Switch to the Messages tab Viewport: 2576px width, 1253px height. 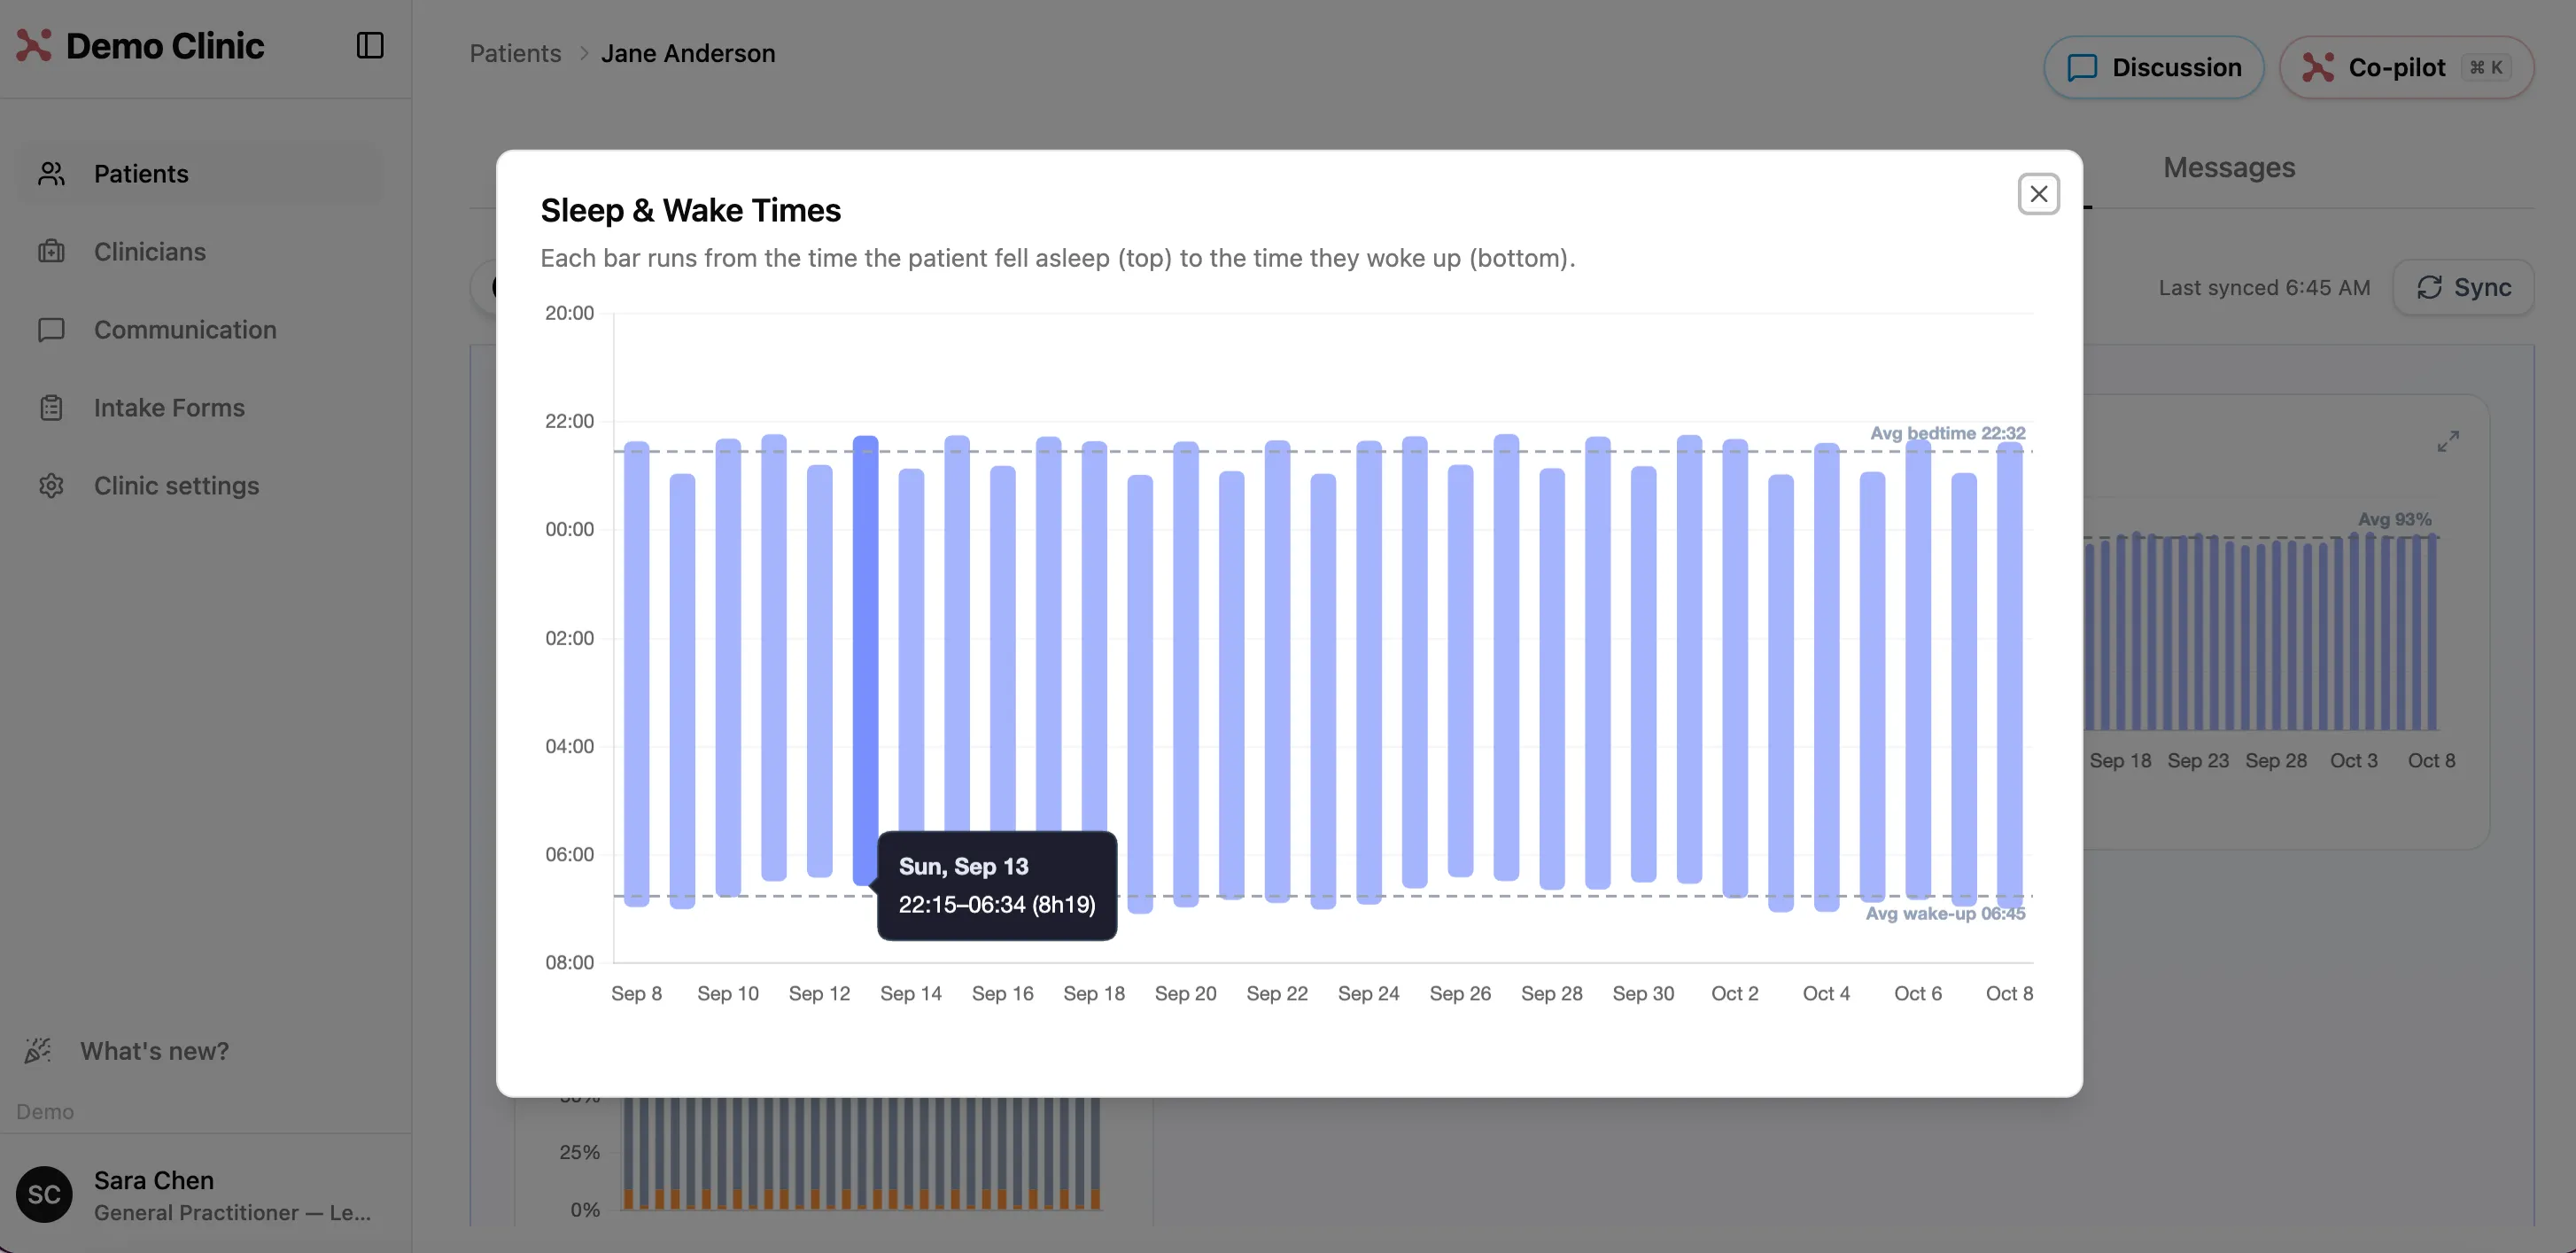point(2229,168)
